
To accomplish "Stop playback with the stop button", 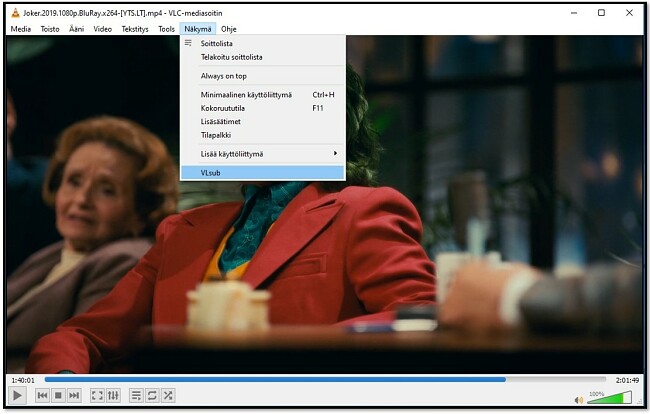I will click(x=58, y=395).
